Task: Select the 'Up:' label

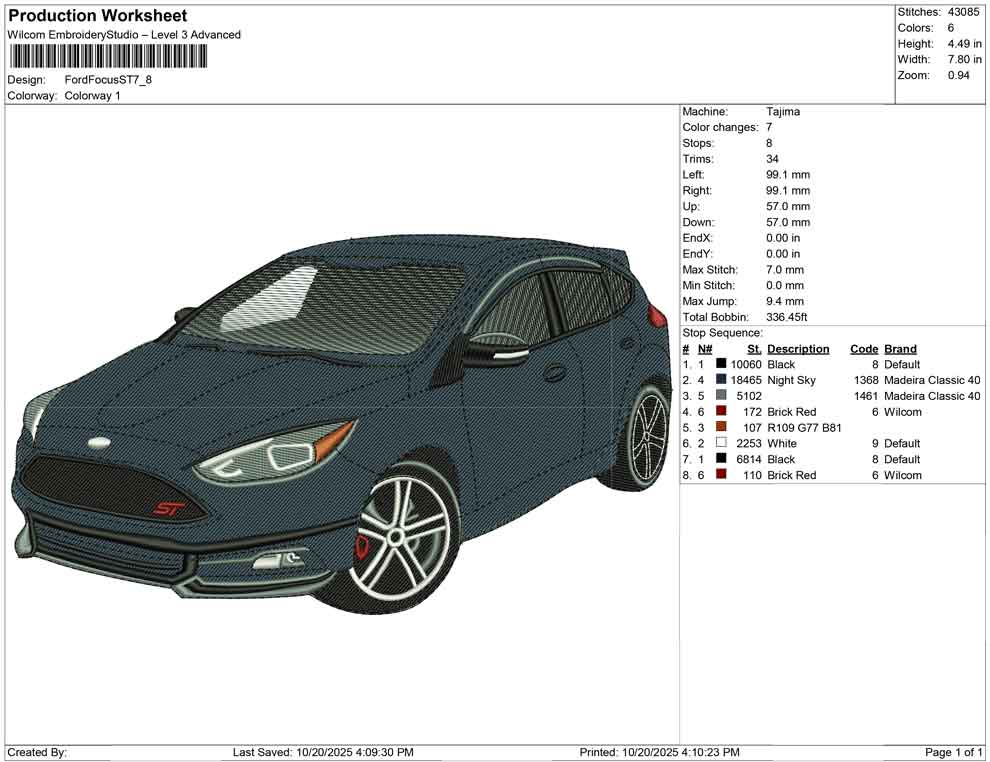Action: [691, 206]
